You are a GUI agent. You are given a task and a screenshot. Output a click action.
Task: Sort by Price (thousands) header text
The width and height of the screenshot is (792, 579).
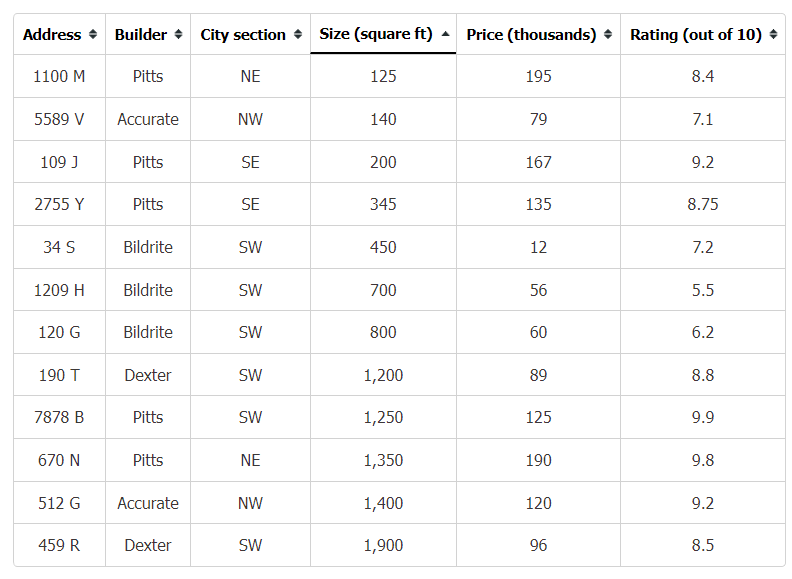click(x=531, y=34)
